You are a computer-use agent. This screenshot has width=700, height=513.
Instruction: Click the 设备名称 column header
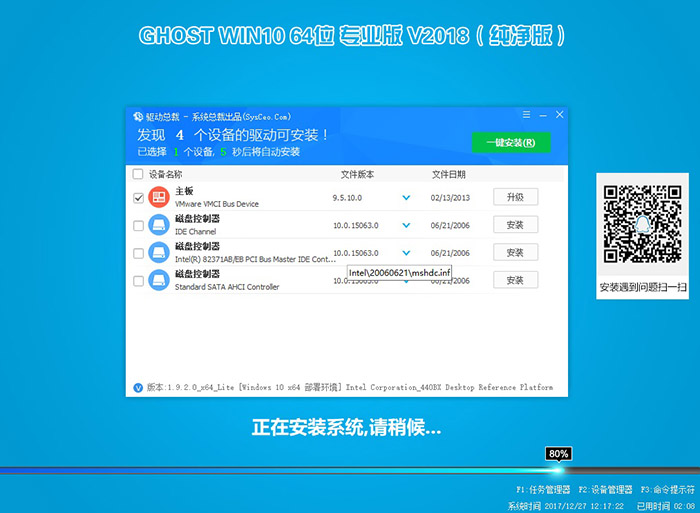[x=165, y=174]
